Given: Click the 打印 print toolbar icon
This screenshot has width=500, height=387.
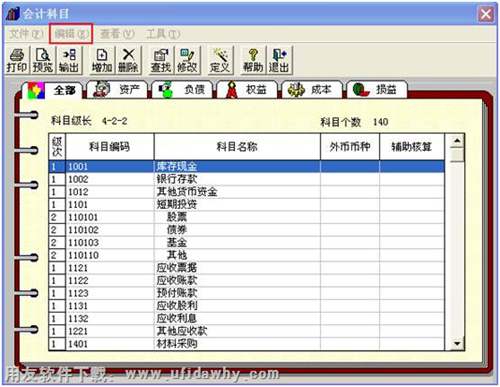Looking at the screenshot, I should [x=17, y=60].
